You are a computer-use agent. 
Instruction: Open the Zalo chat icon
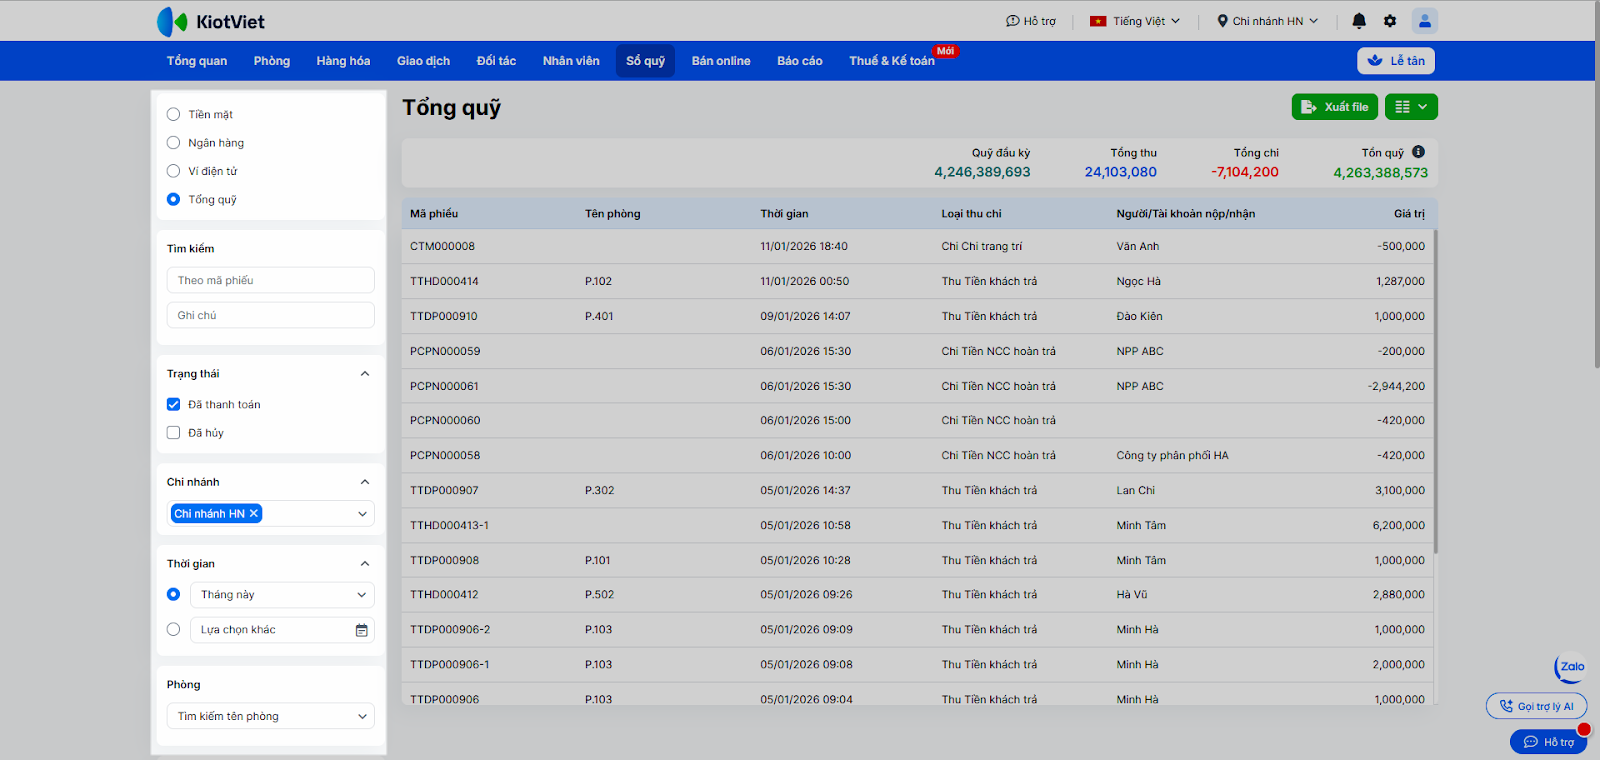(x=1571, y=667)
